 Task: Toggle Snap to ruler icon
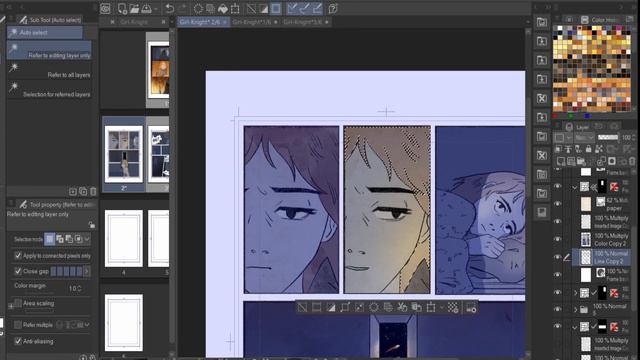(292, 8)
